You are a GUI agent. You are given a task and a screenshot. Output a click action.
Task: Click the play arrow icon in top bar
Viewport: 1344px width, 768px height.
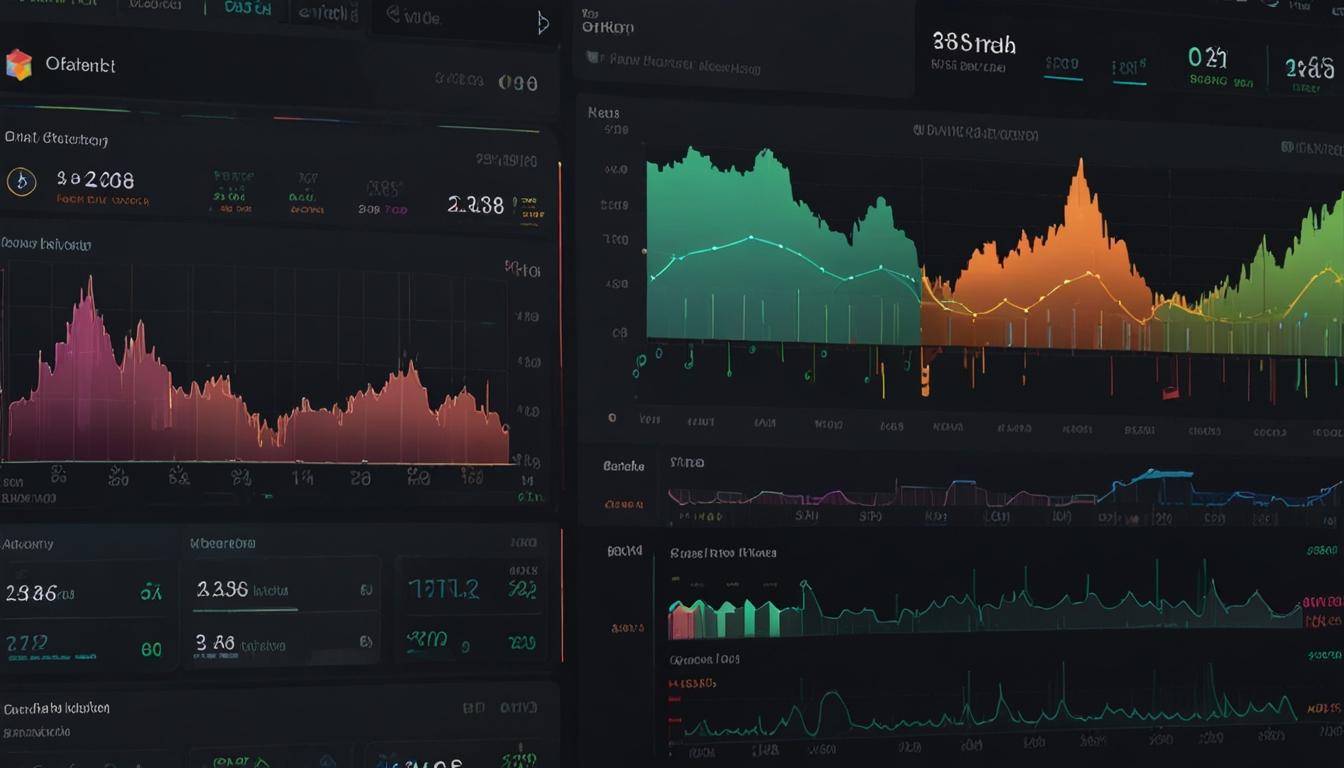pyautogui.click(x=543, y=23)
